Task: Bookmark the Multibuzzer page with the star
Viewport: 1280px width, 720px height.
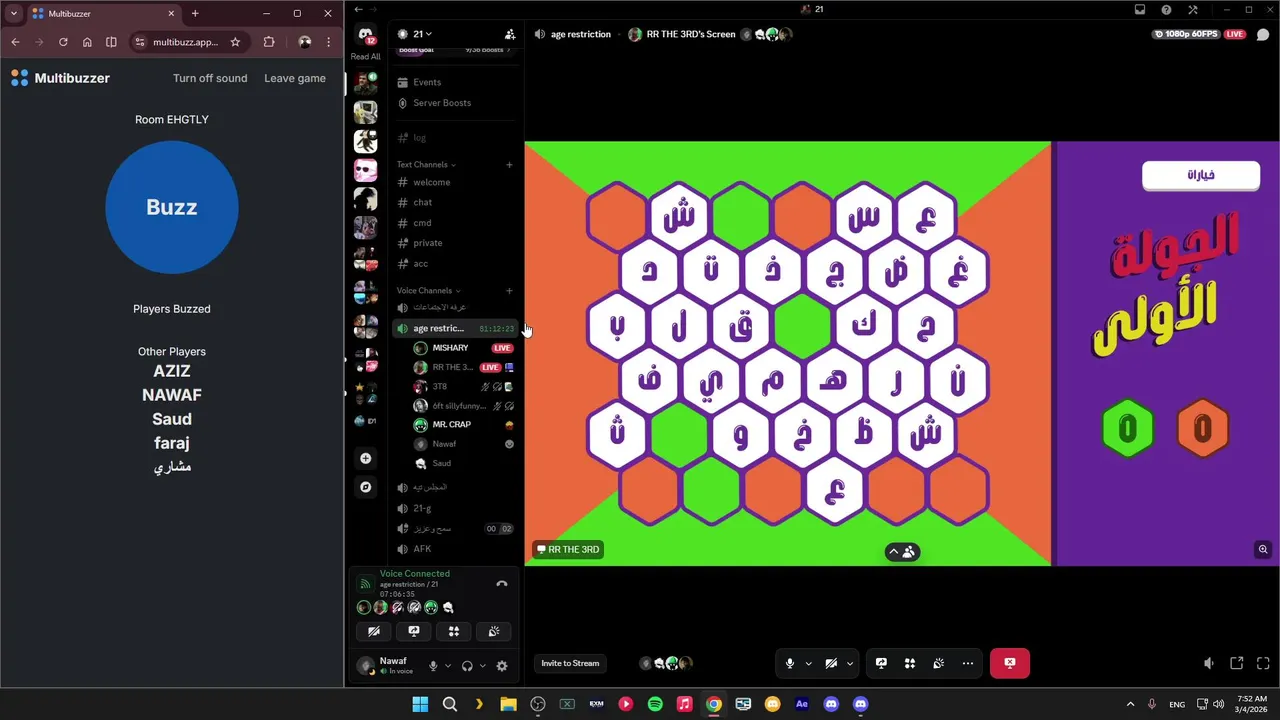Action: tap(235, 42)
